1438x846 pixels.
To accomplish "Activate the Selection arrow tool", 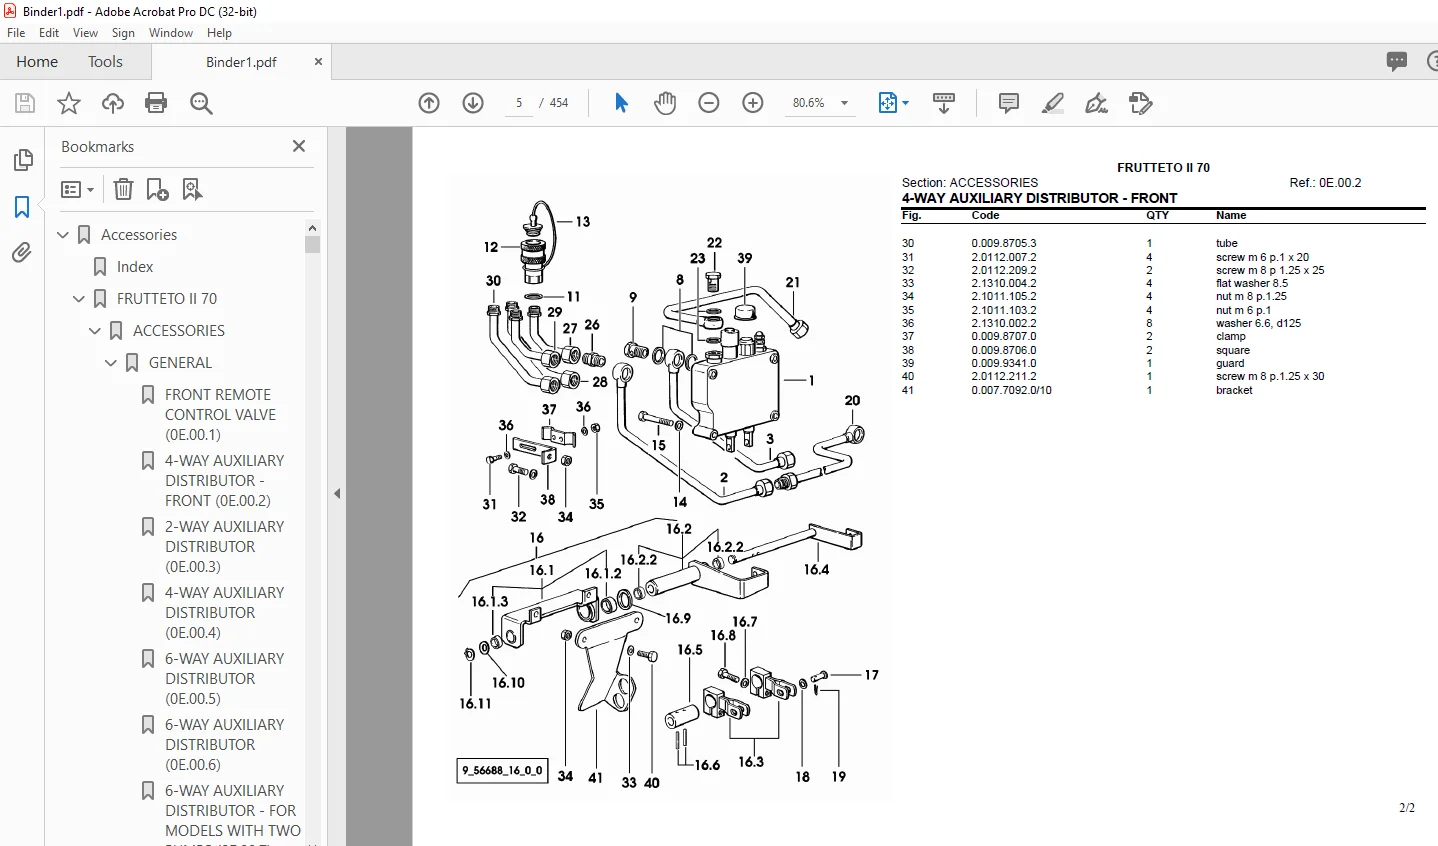I will coord(621,103).
